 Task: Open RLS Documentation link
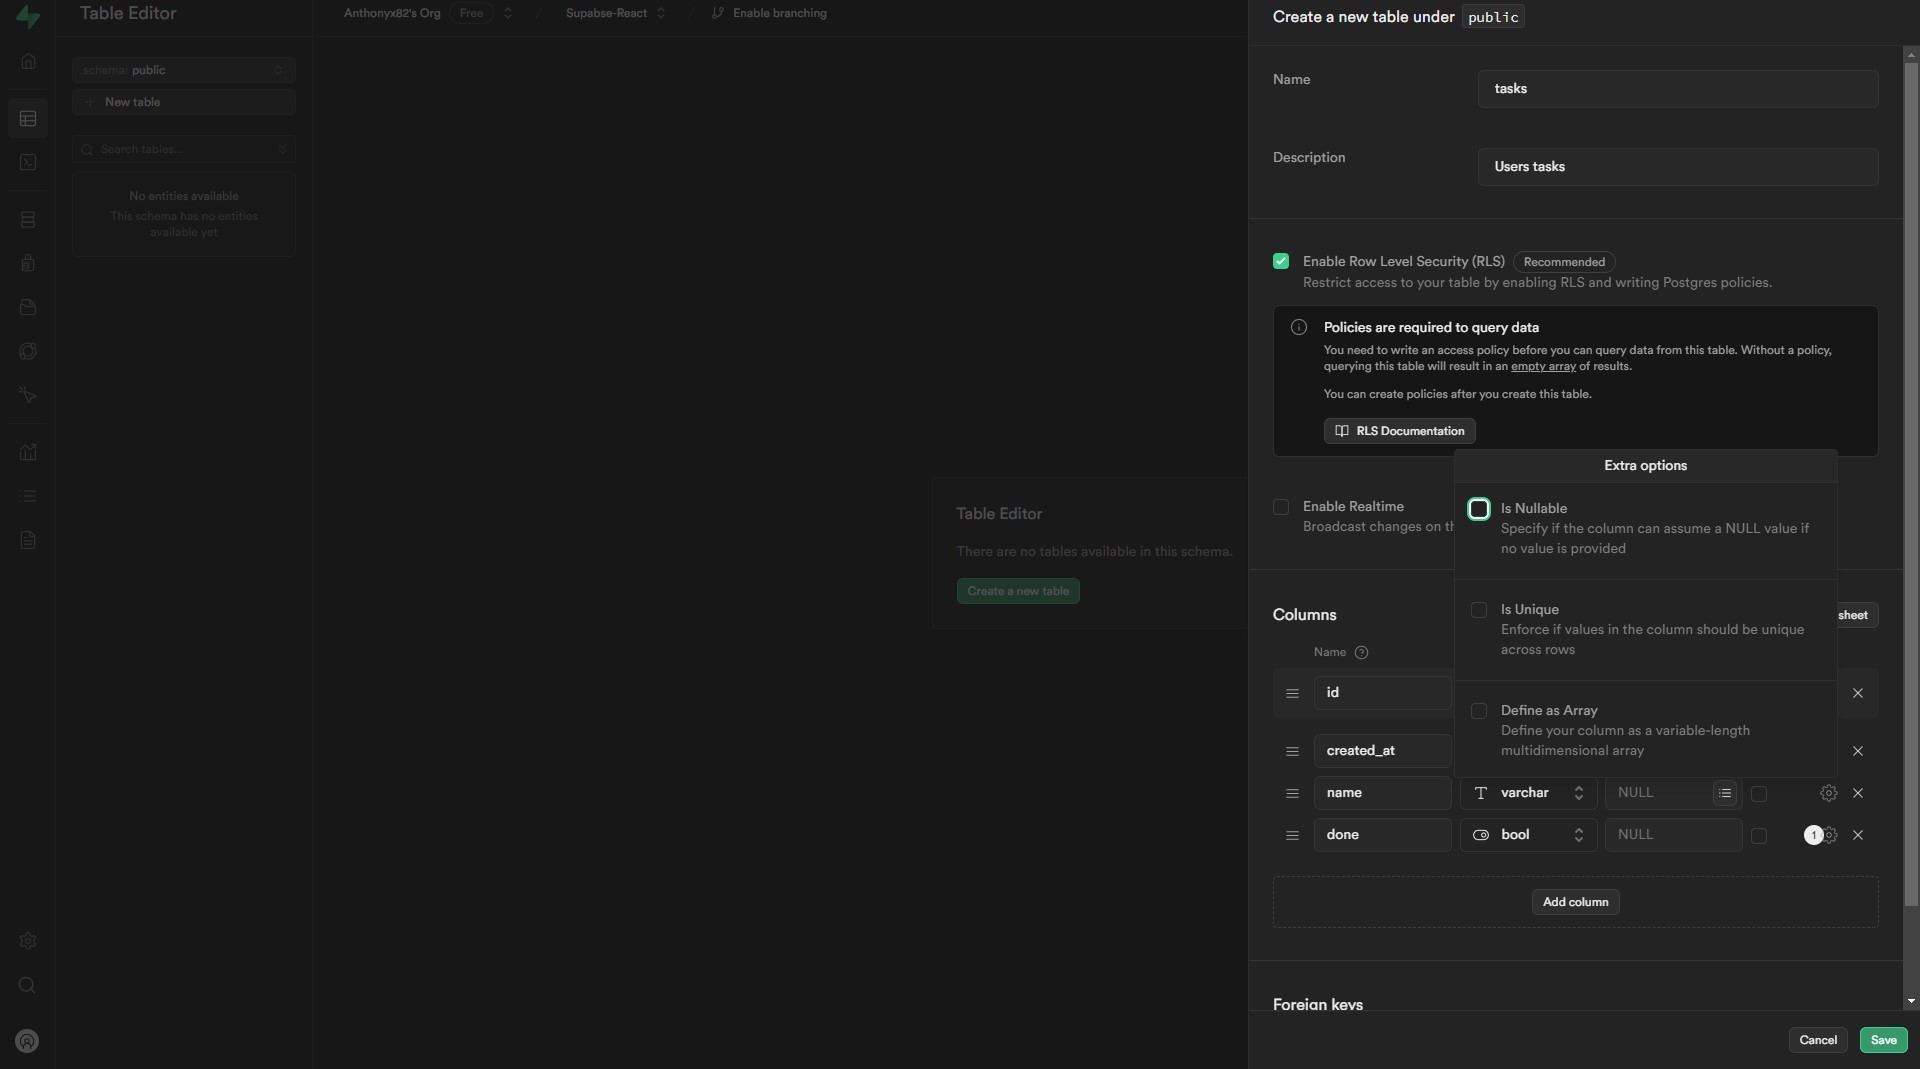[x=1399, y=431]
